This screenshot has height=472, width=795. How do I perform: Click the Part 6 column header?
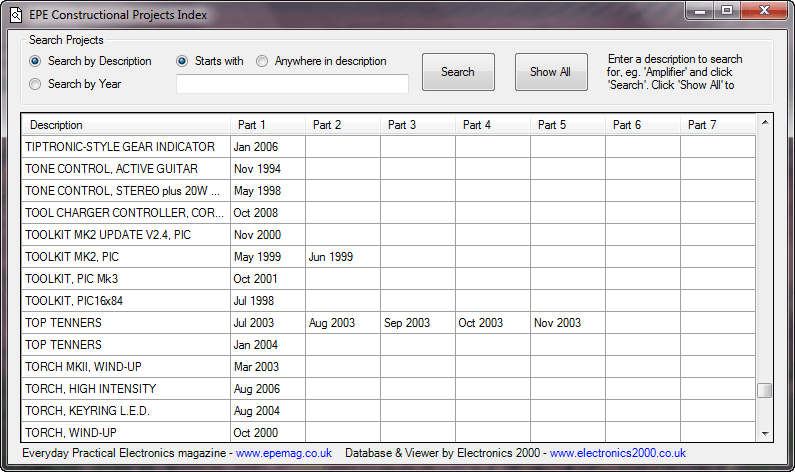643,125
